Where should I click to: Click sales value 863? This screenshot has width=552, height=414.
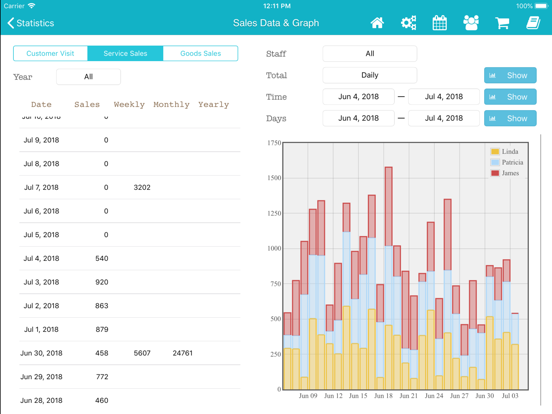[102, 306]
